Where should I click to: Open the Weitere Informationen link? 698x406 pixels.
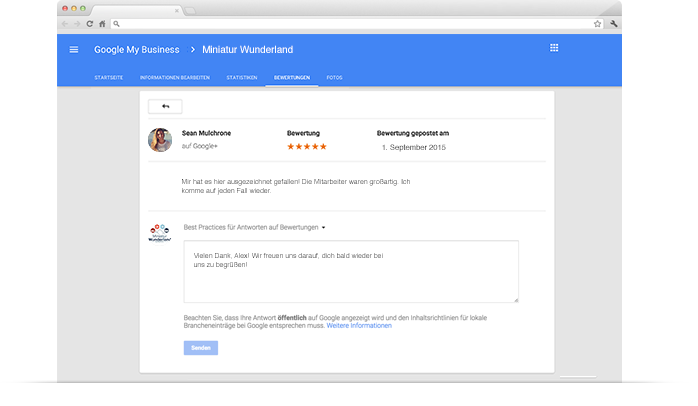click(359, 325)
